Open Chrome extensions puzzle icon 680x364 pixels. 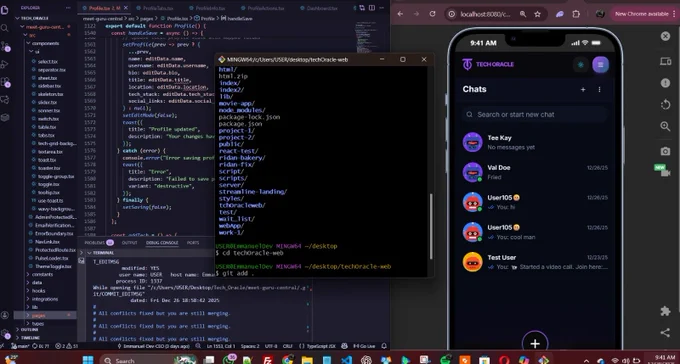coord(576,14)
